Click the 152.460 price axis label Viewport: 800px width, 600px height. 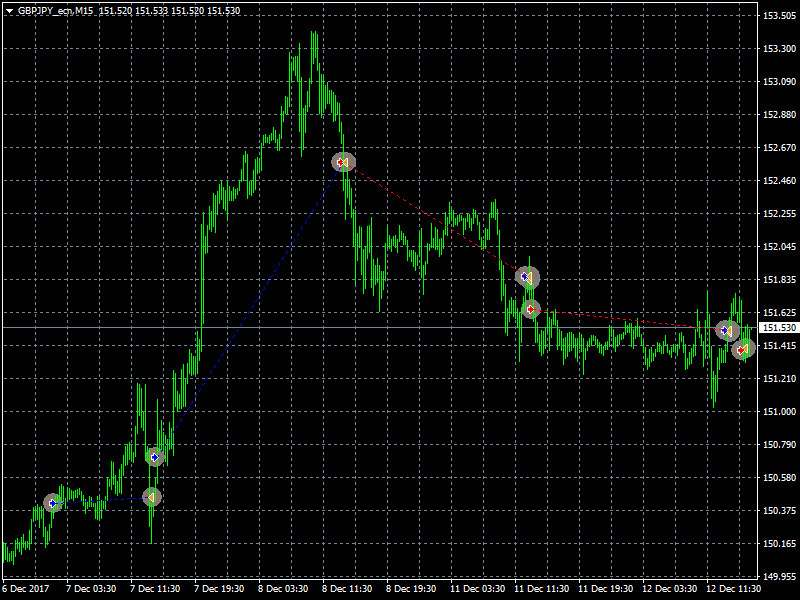click(x=779, y=181)
